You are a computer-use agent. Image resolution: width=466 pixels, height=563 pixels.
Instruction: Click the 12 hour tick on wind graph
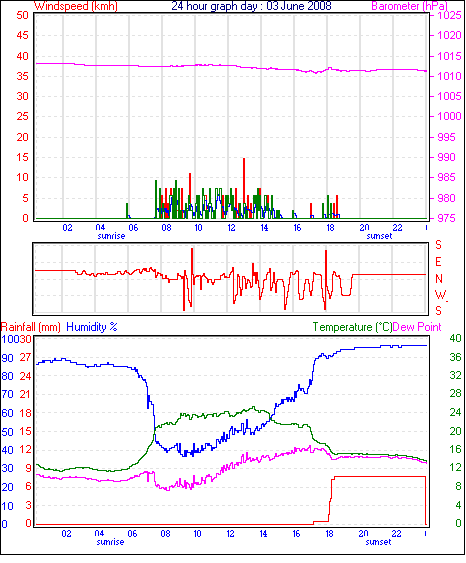pyautogui.click(x=231, y=228)
